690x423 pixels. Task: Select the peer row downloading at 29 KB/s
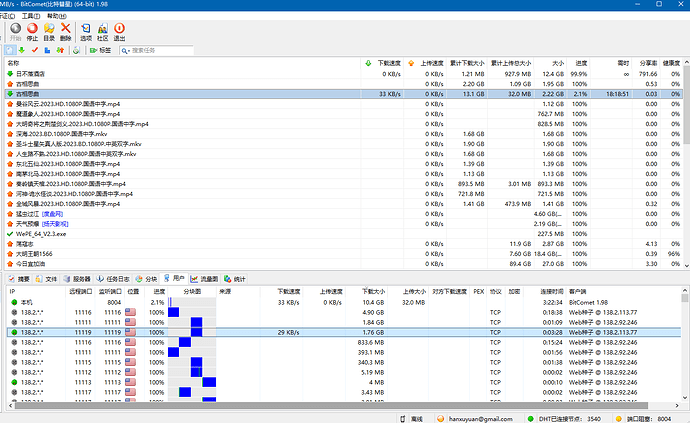(x=344, y=332)
